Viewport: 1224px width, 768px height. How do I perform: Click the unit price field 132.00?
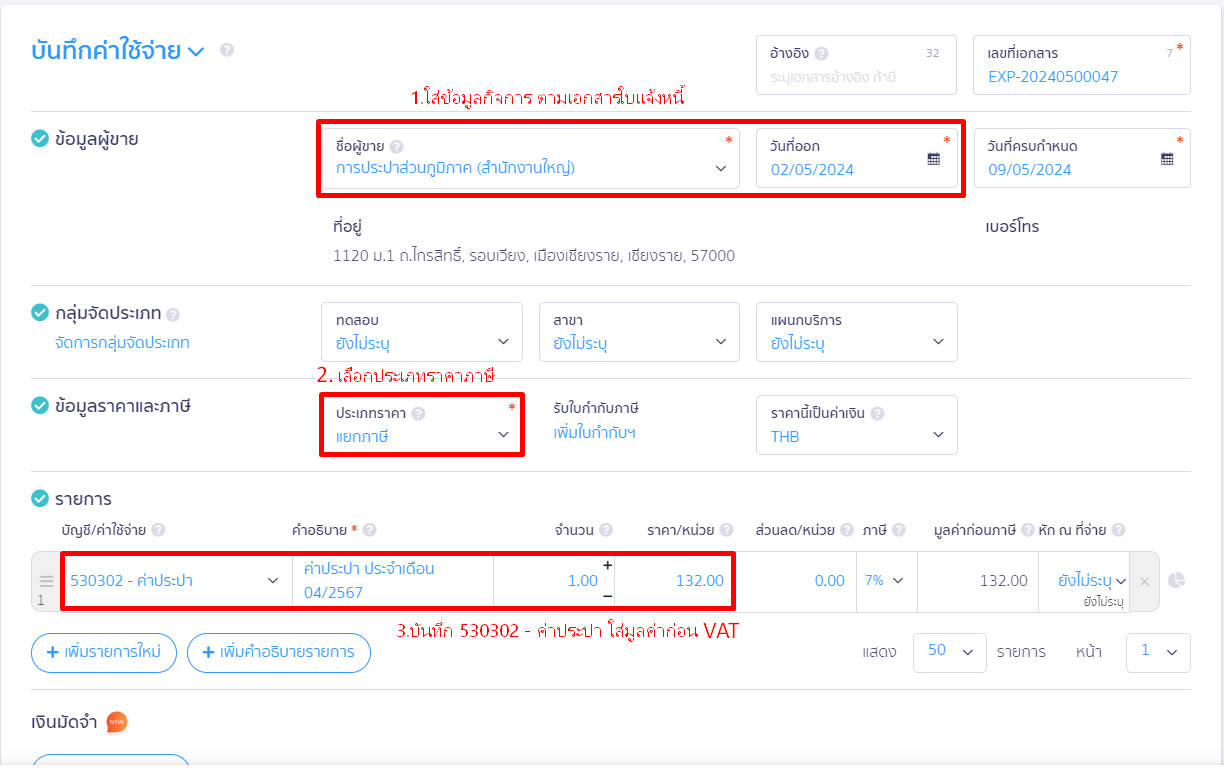[x=675, y=581]
